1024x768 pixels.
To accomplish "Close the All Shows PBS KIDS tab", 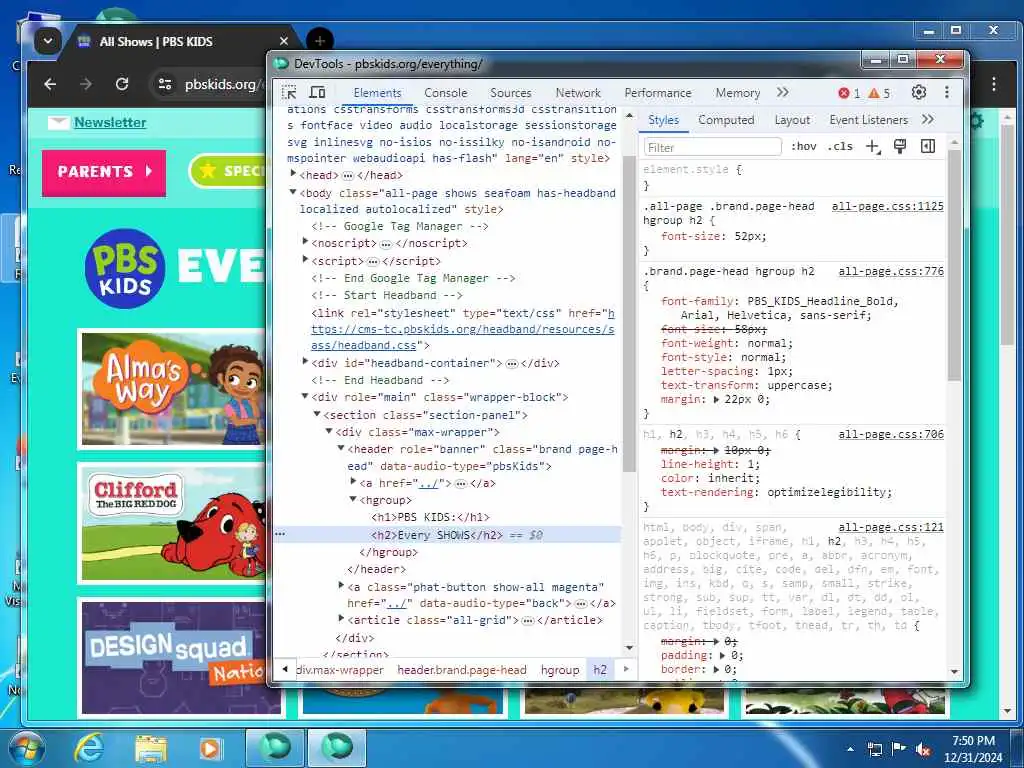I will pyautogui.click(x=284, y=41).
